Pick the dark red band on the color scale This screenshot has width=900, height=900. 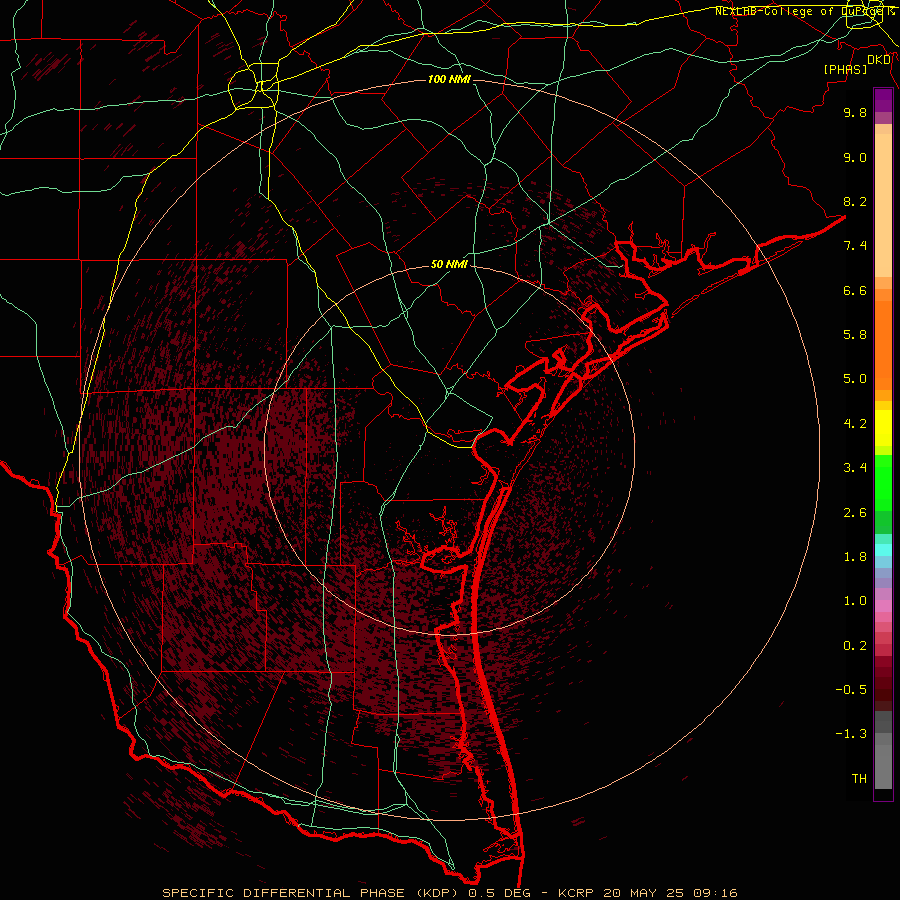click(883, 684)
